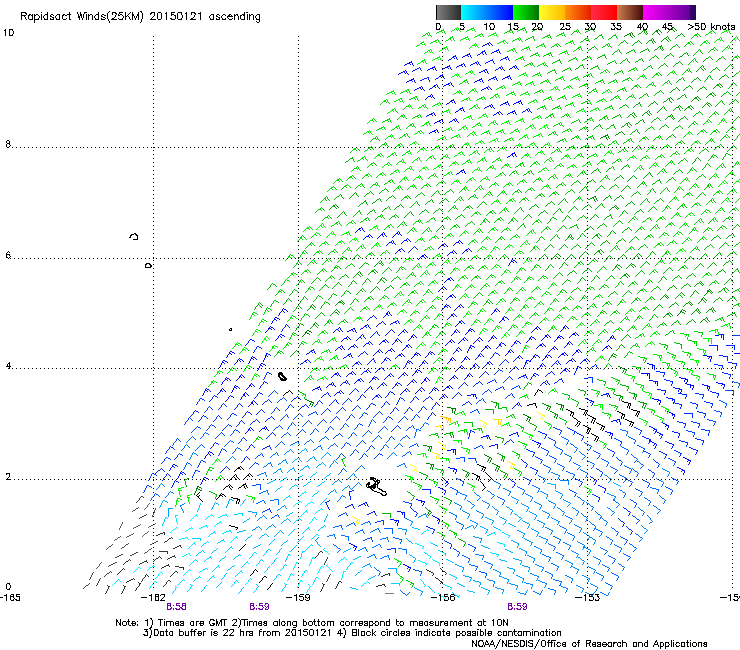Screen dimensions: 740x650
Task: Click the latitude axis label '6'
Action: [x=8, y=255]
